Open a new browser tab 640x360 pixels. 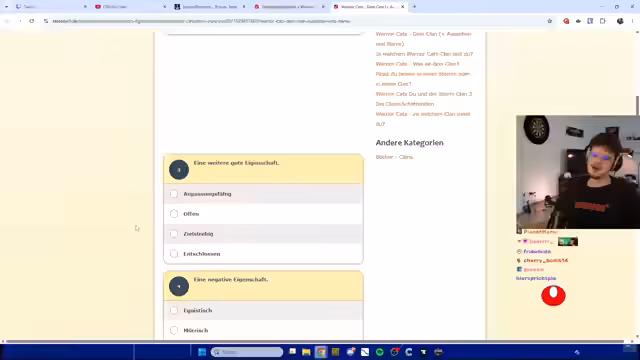click(414, 7)
